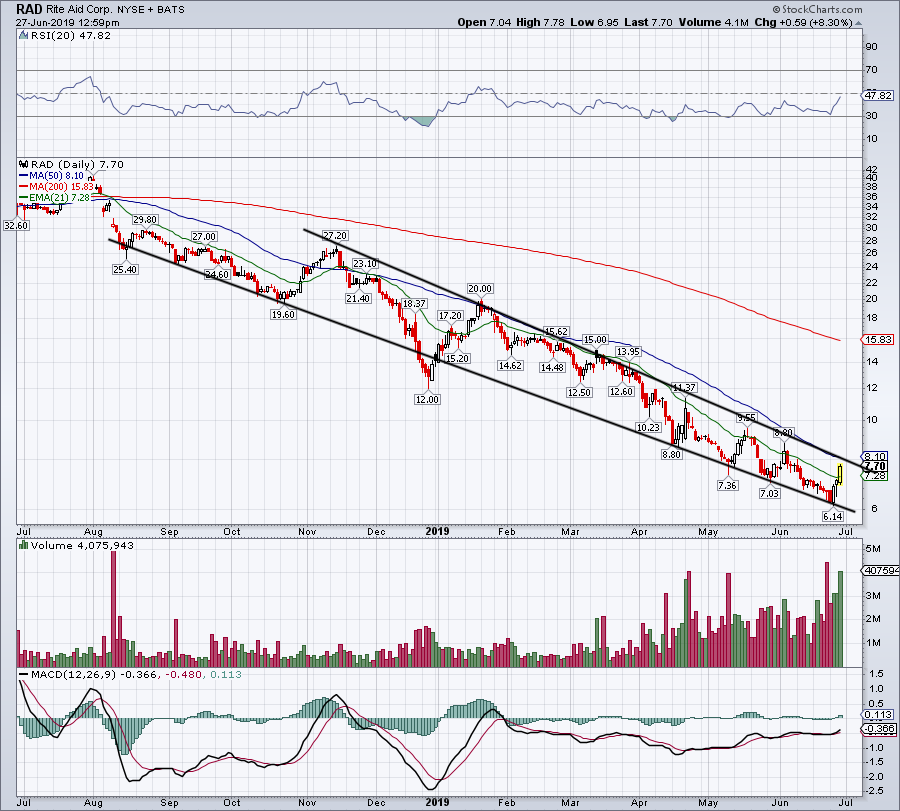Screen dimensions: 900x811
Task: Click the RSI panel icon beside RSI(20)
Action: 24,36
